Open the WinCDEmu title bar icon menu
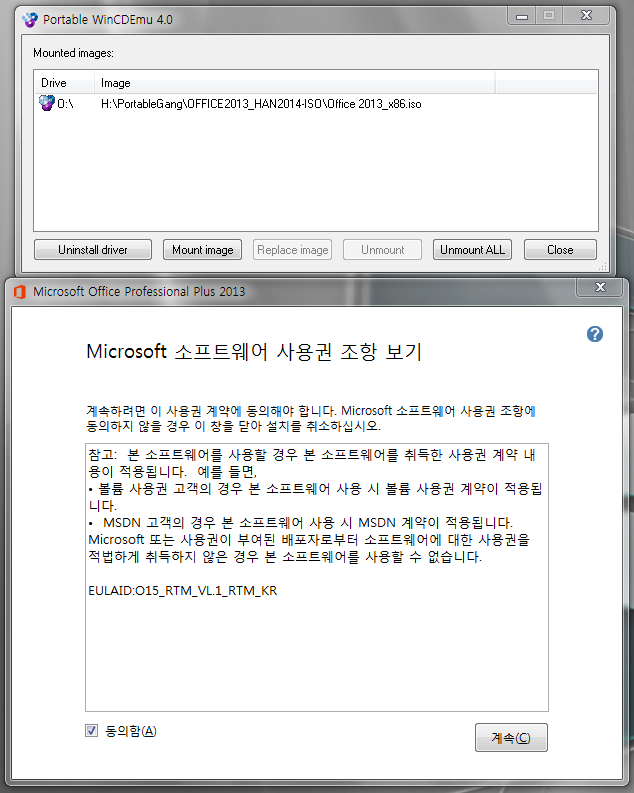This screenshot has width=634, height=793. tap(29, 20)
